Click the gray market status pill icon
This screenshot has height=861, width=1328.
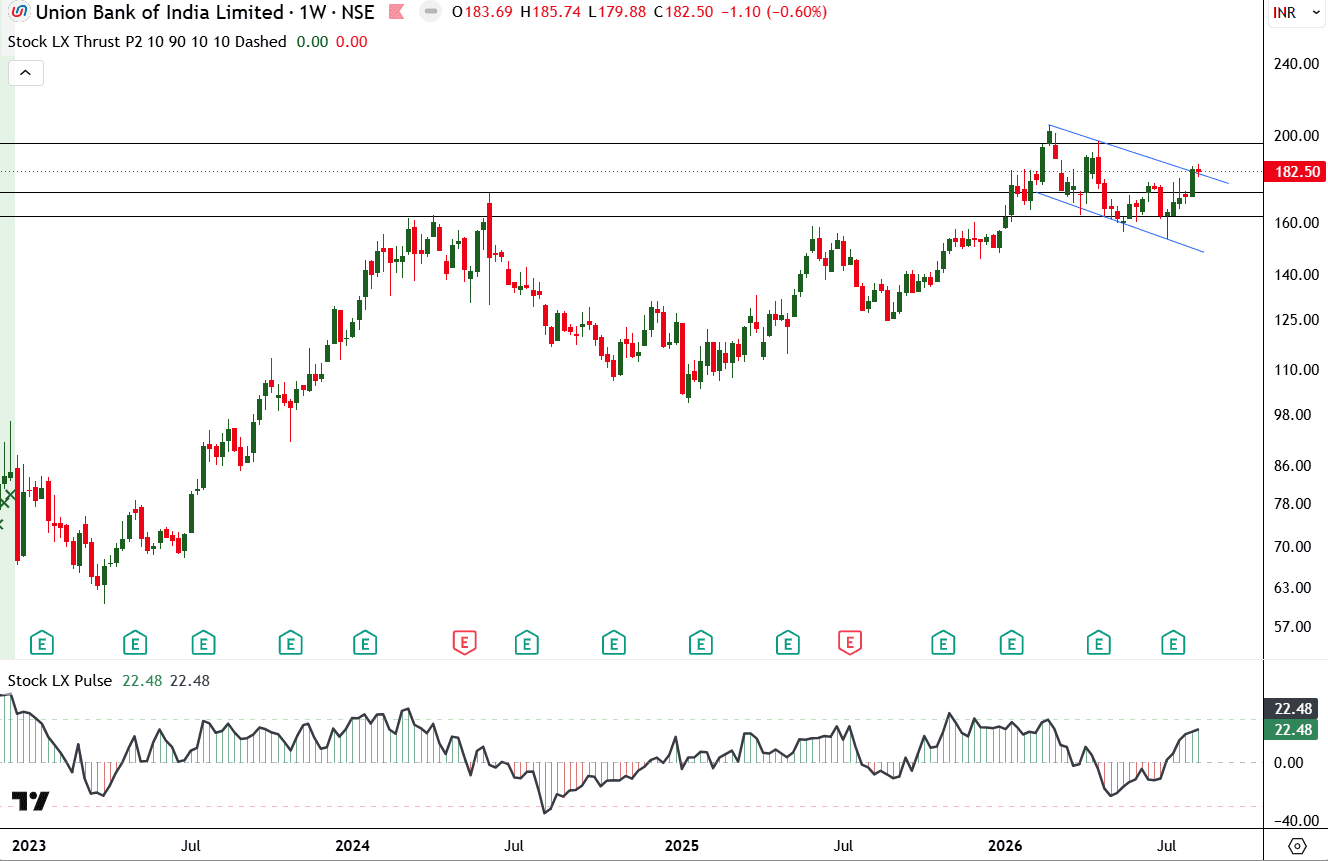coord(429,13)
